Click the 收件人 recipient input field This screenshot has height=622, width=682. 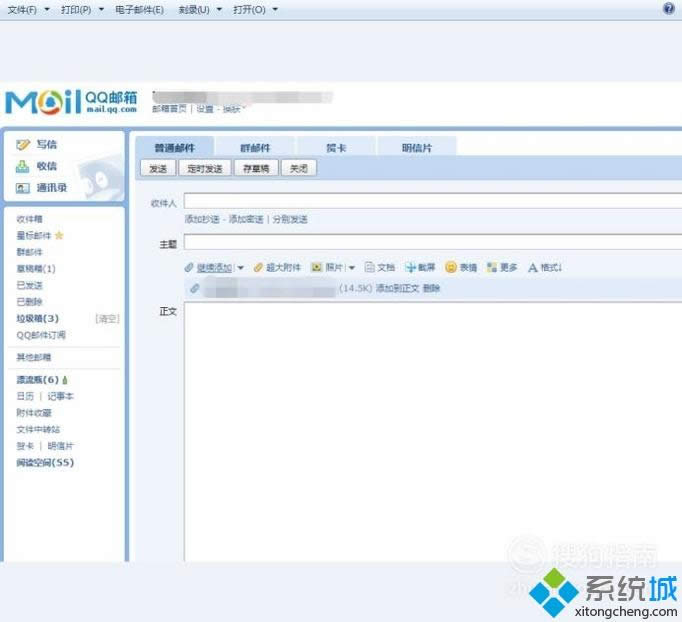tap(433, 201)
